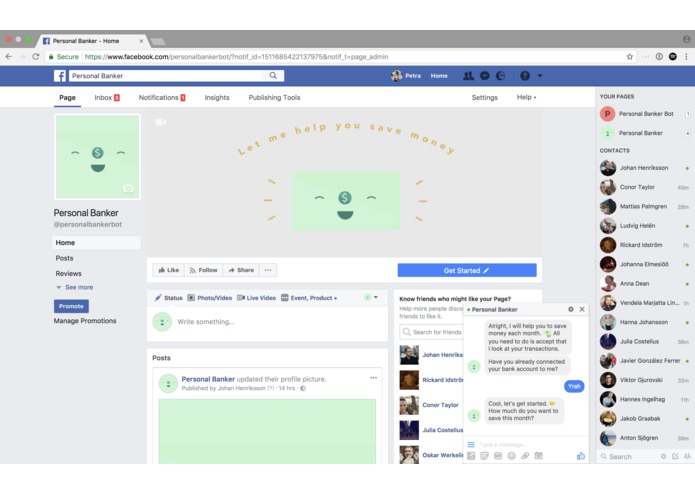695x494 pixels.
Task: Click the camera icon on the profile picture
Action: point(128,189)
